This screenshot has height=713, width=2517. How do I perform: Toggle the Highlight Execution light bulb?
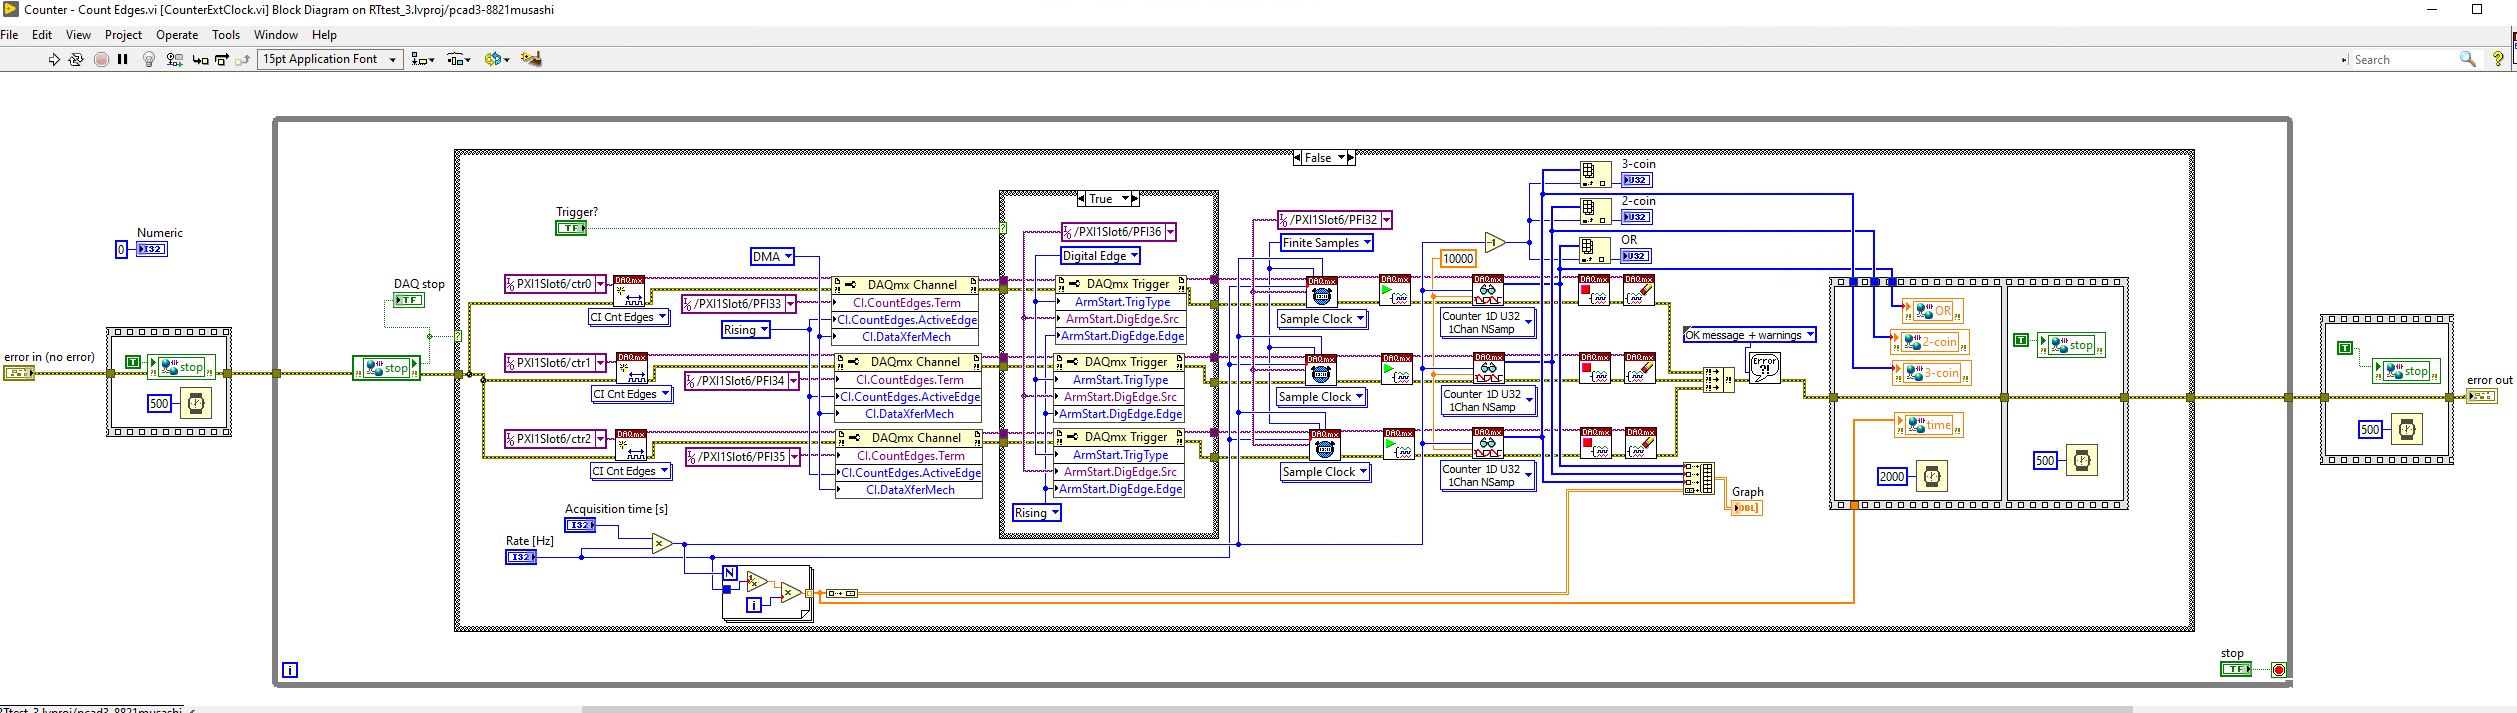pos(149,60)
